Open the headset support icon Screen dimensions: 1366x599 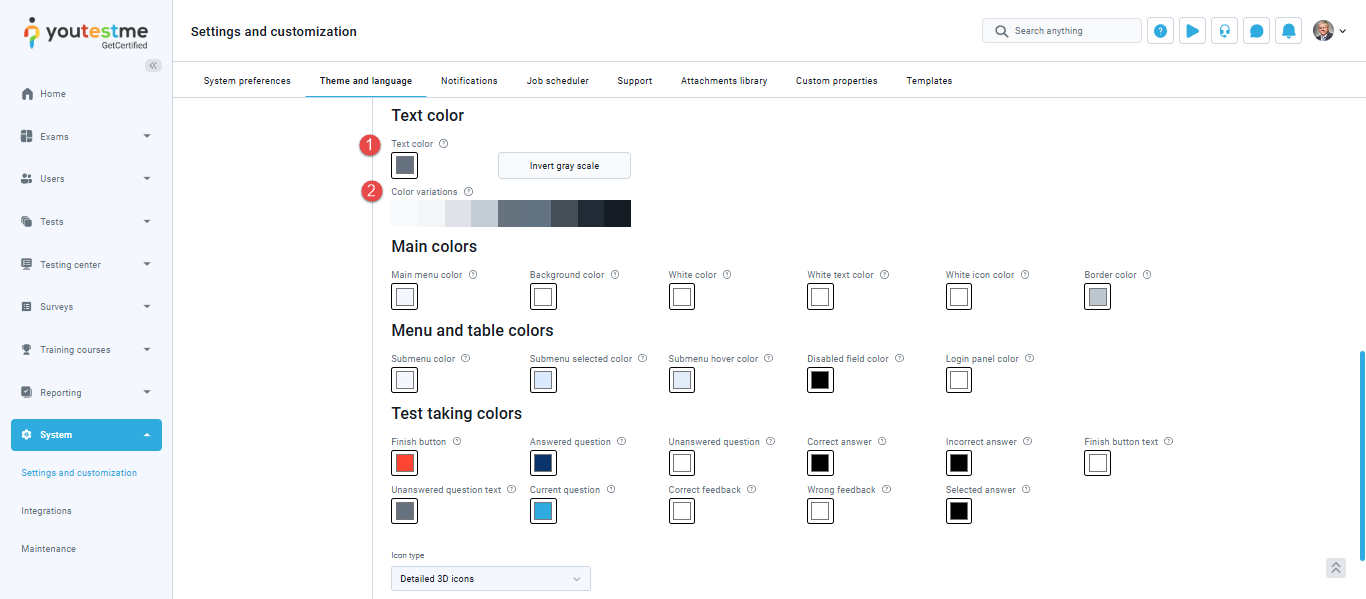[1224, 31]
